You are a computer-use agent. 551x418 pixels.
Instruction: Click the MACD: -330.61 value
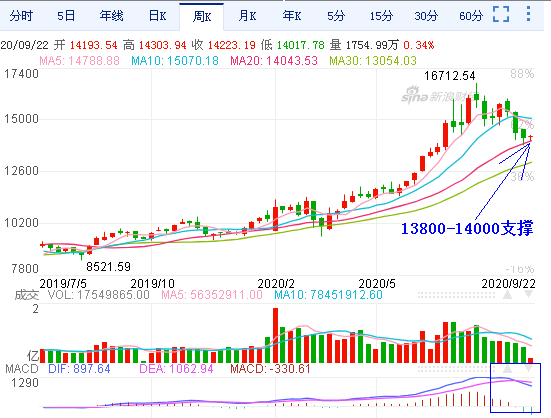click(x=270, y=369)
